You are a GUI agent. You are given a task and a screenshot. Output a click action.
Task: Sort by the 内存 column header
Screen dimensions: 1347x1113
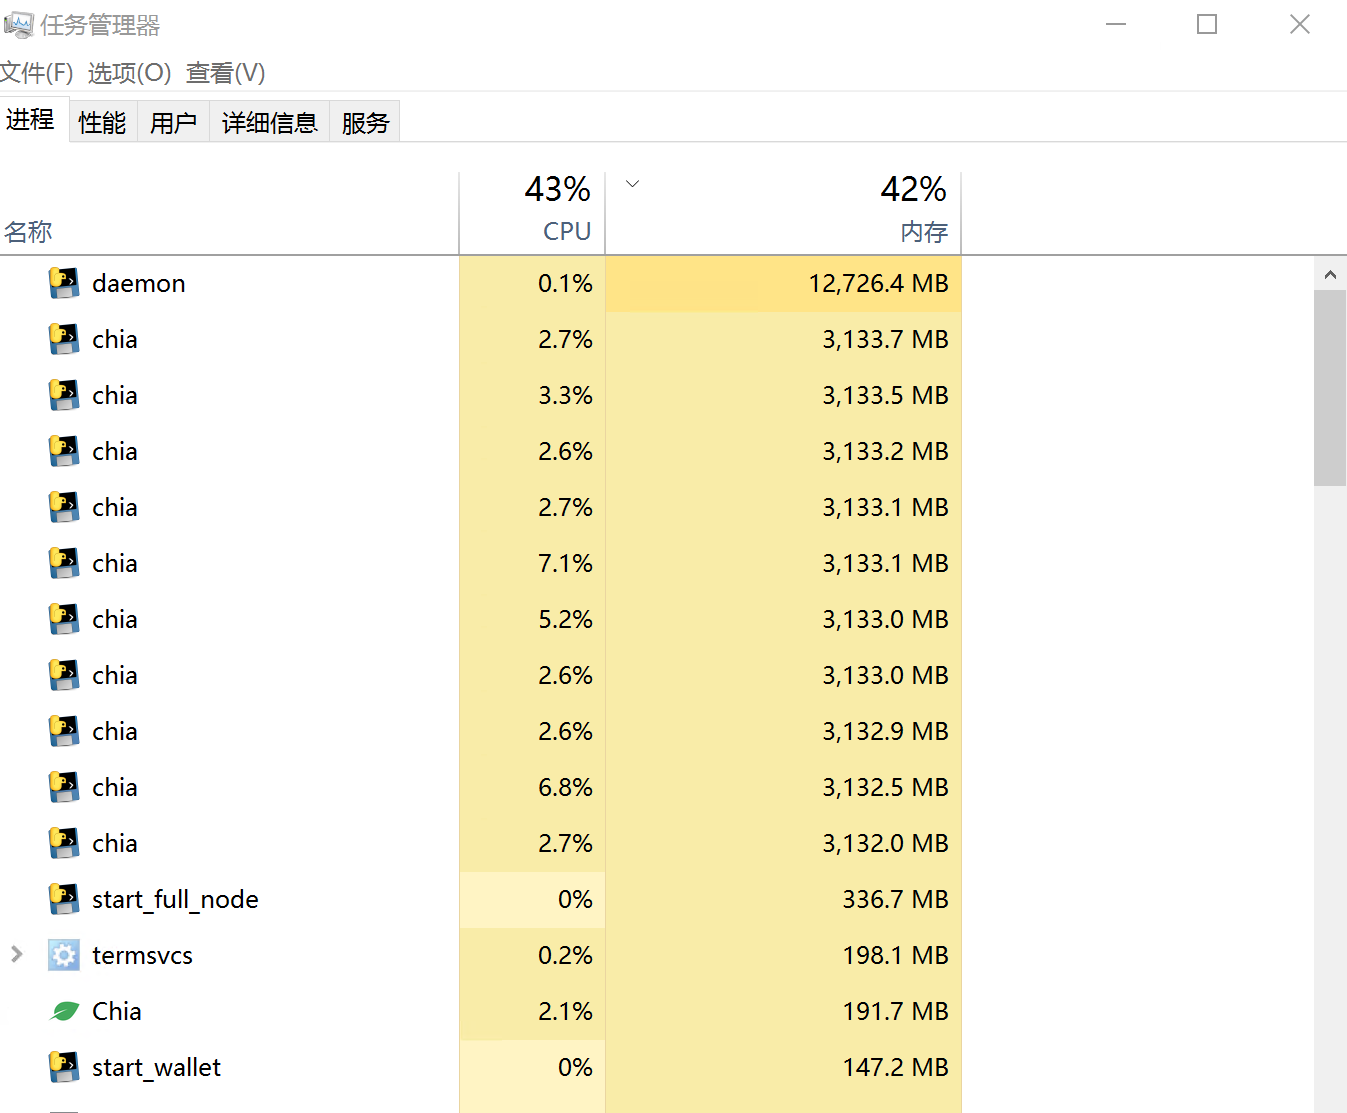pos(783,213)
